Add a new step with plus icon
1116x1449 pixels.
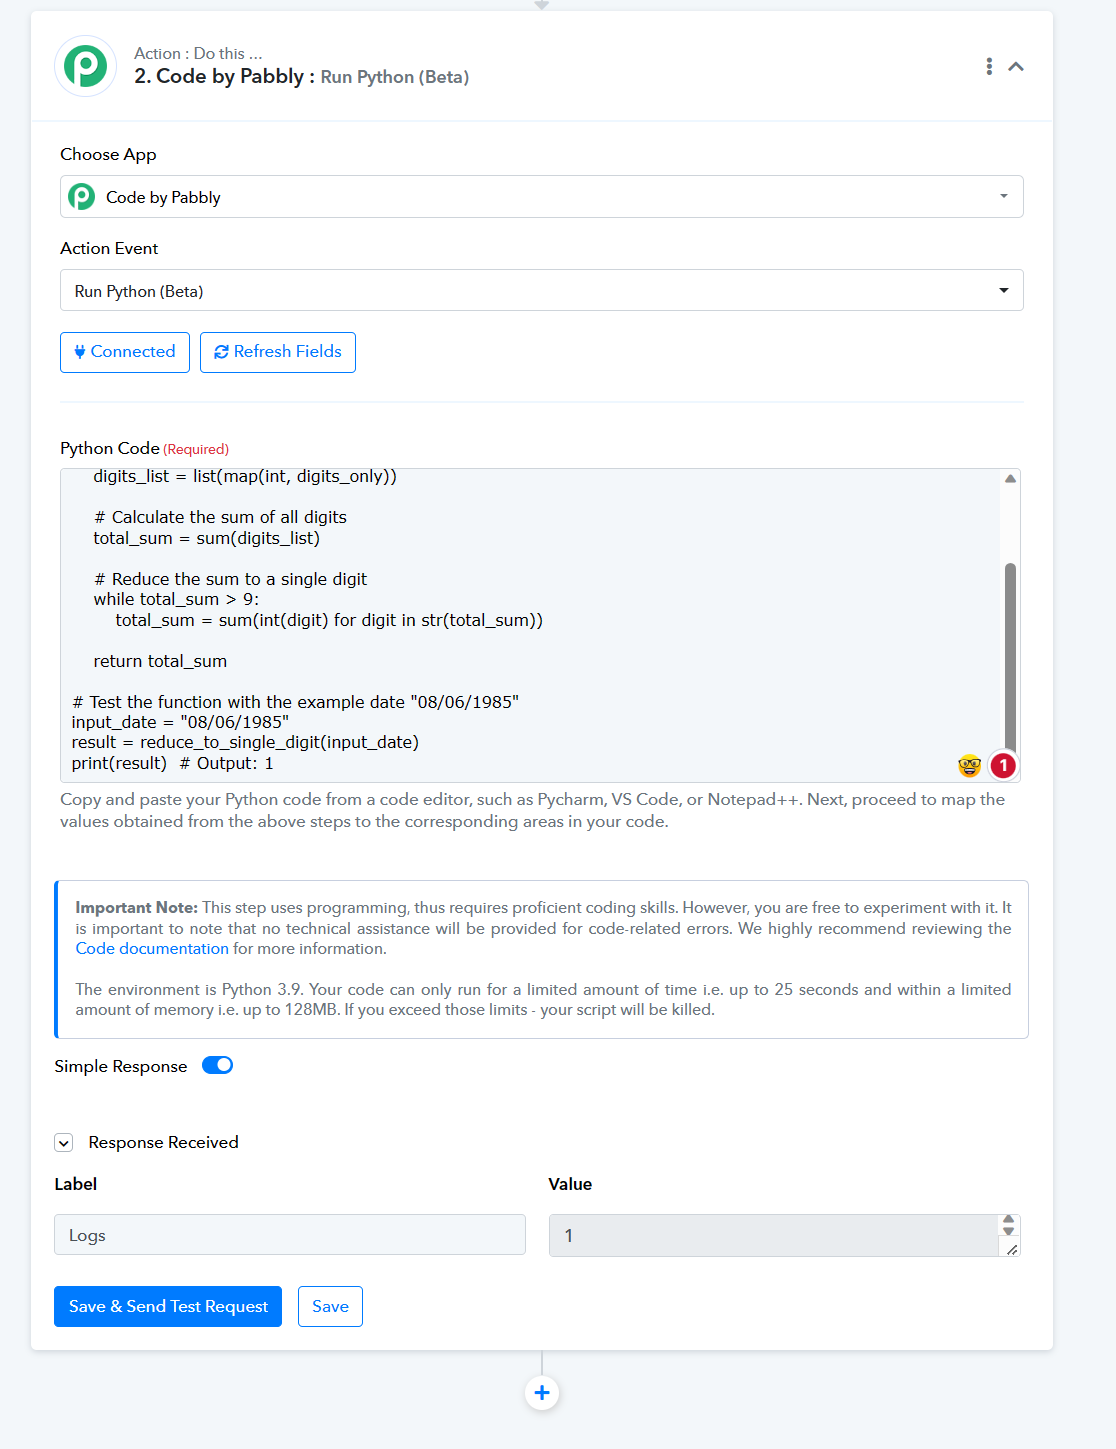click(x=542, y=1393)
